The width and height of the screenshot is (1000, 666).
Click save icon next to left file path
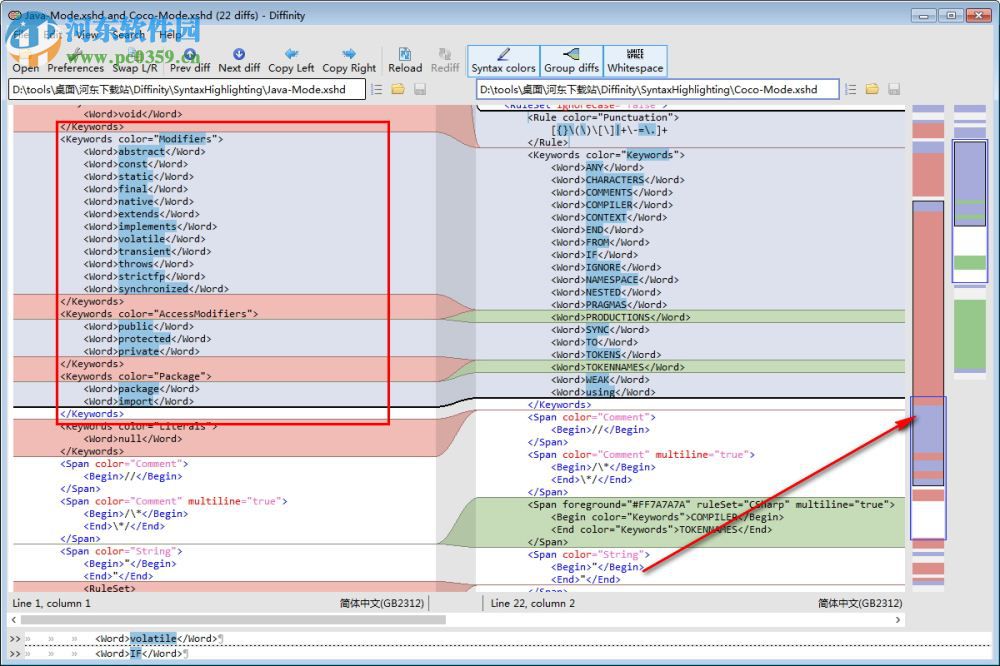tap(420, 89)
